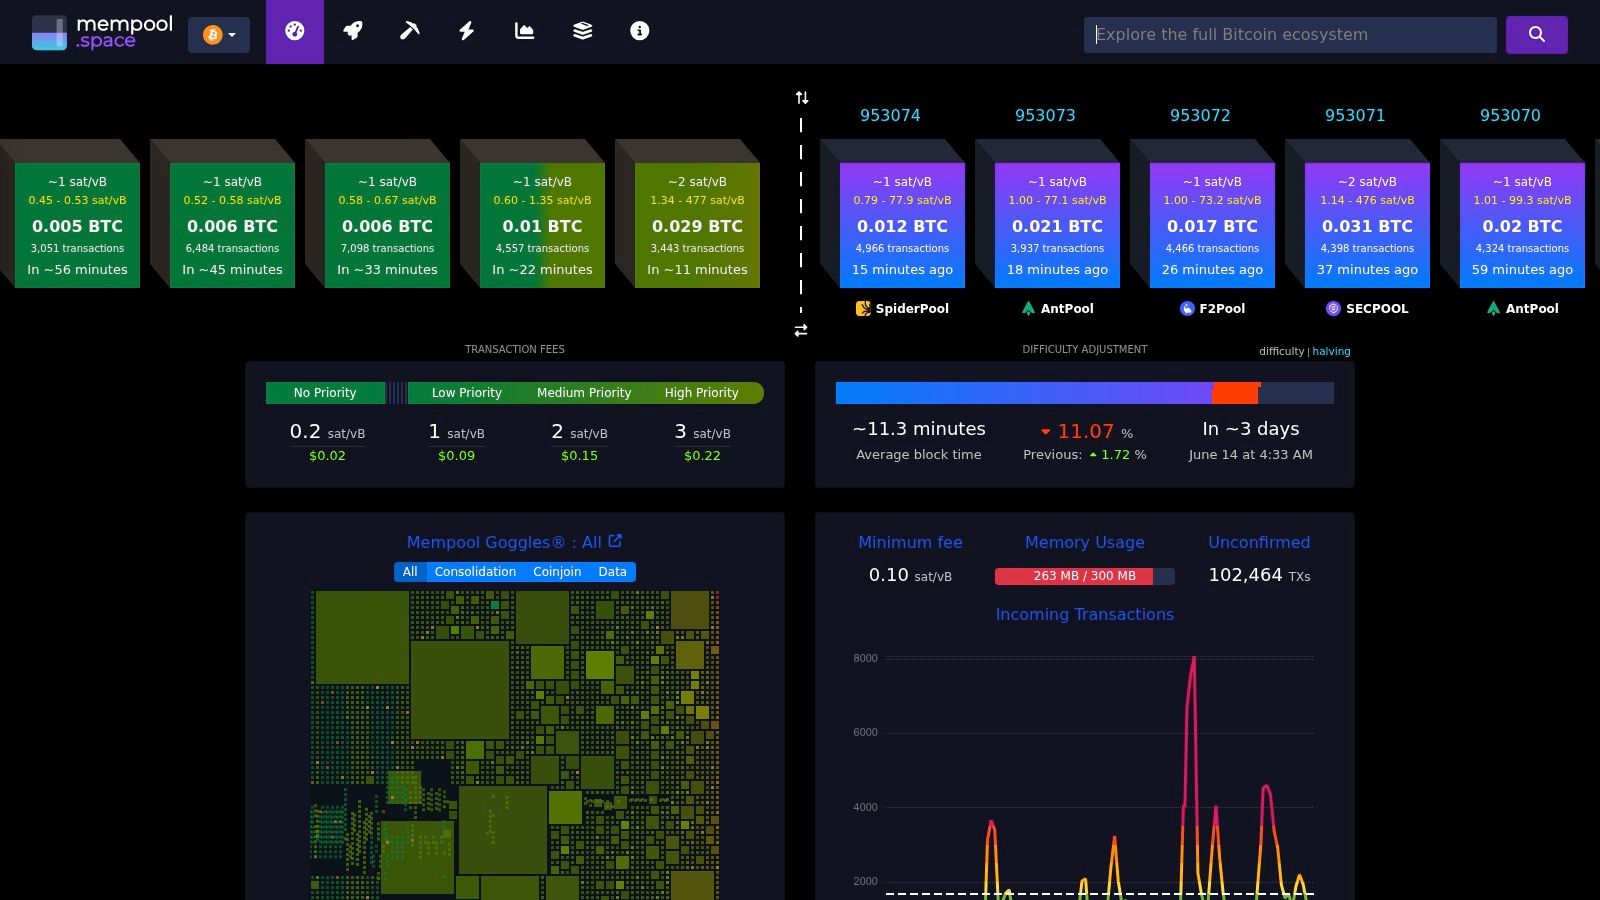Open the Graphs chart icon
1600x900 pixels.
click(x=524, y=31)
